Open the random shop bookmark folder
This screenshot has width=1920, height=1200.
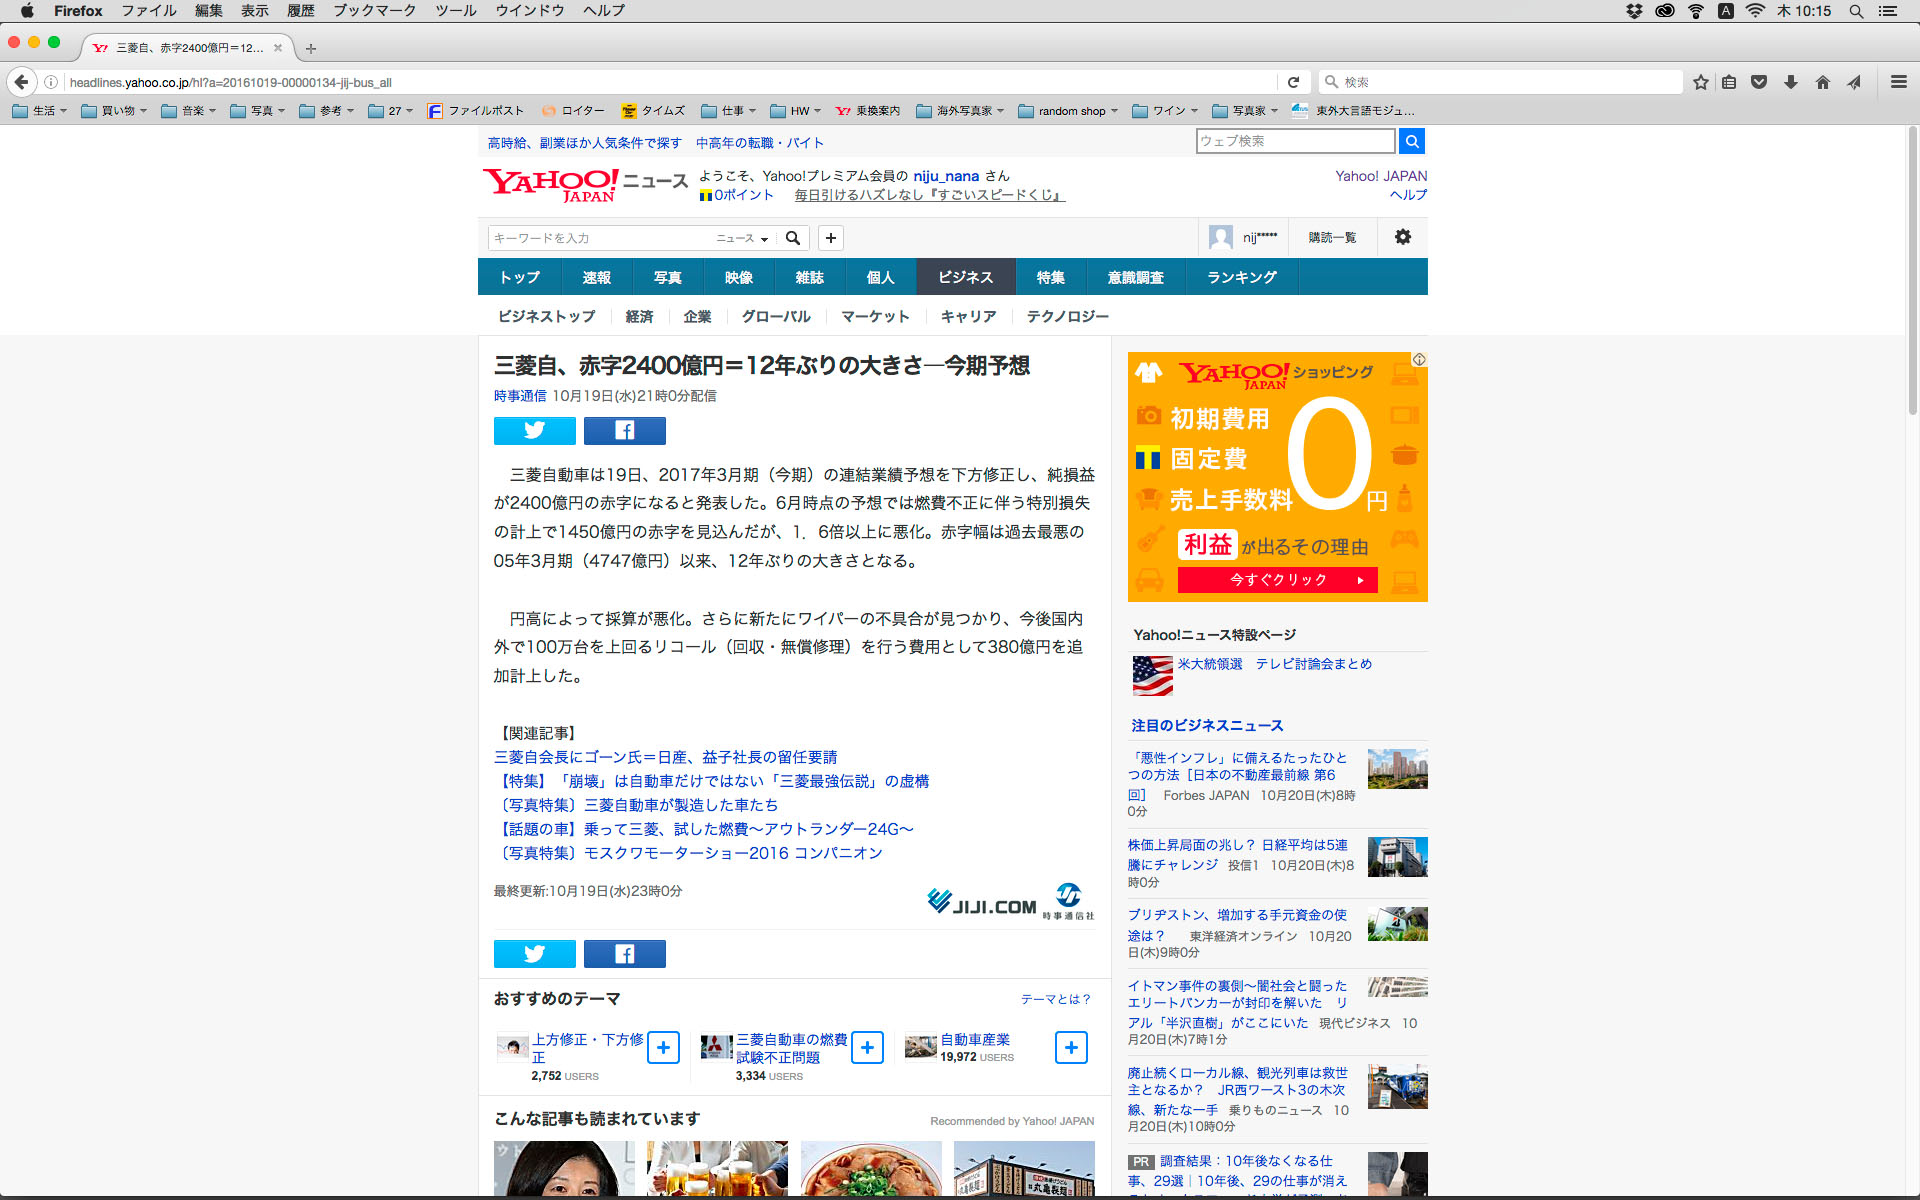click(1069, 111)
